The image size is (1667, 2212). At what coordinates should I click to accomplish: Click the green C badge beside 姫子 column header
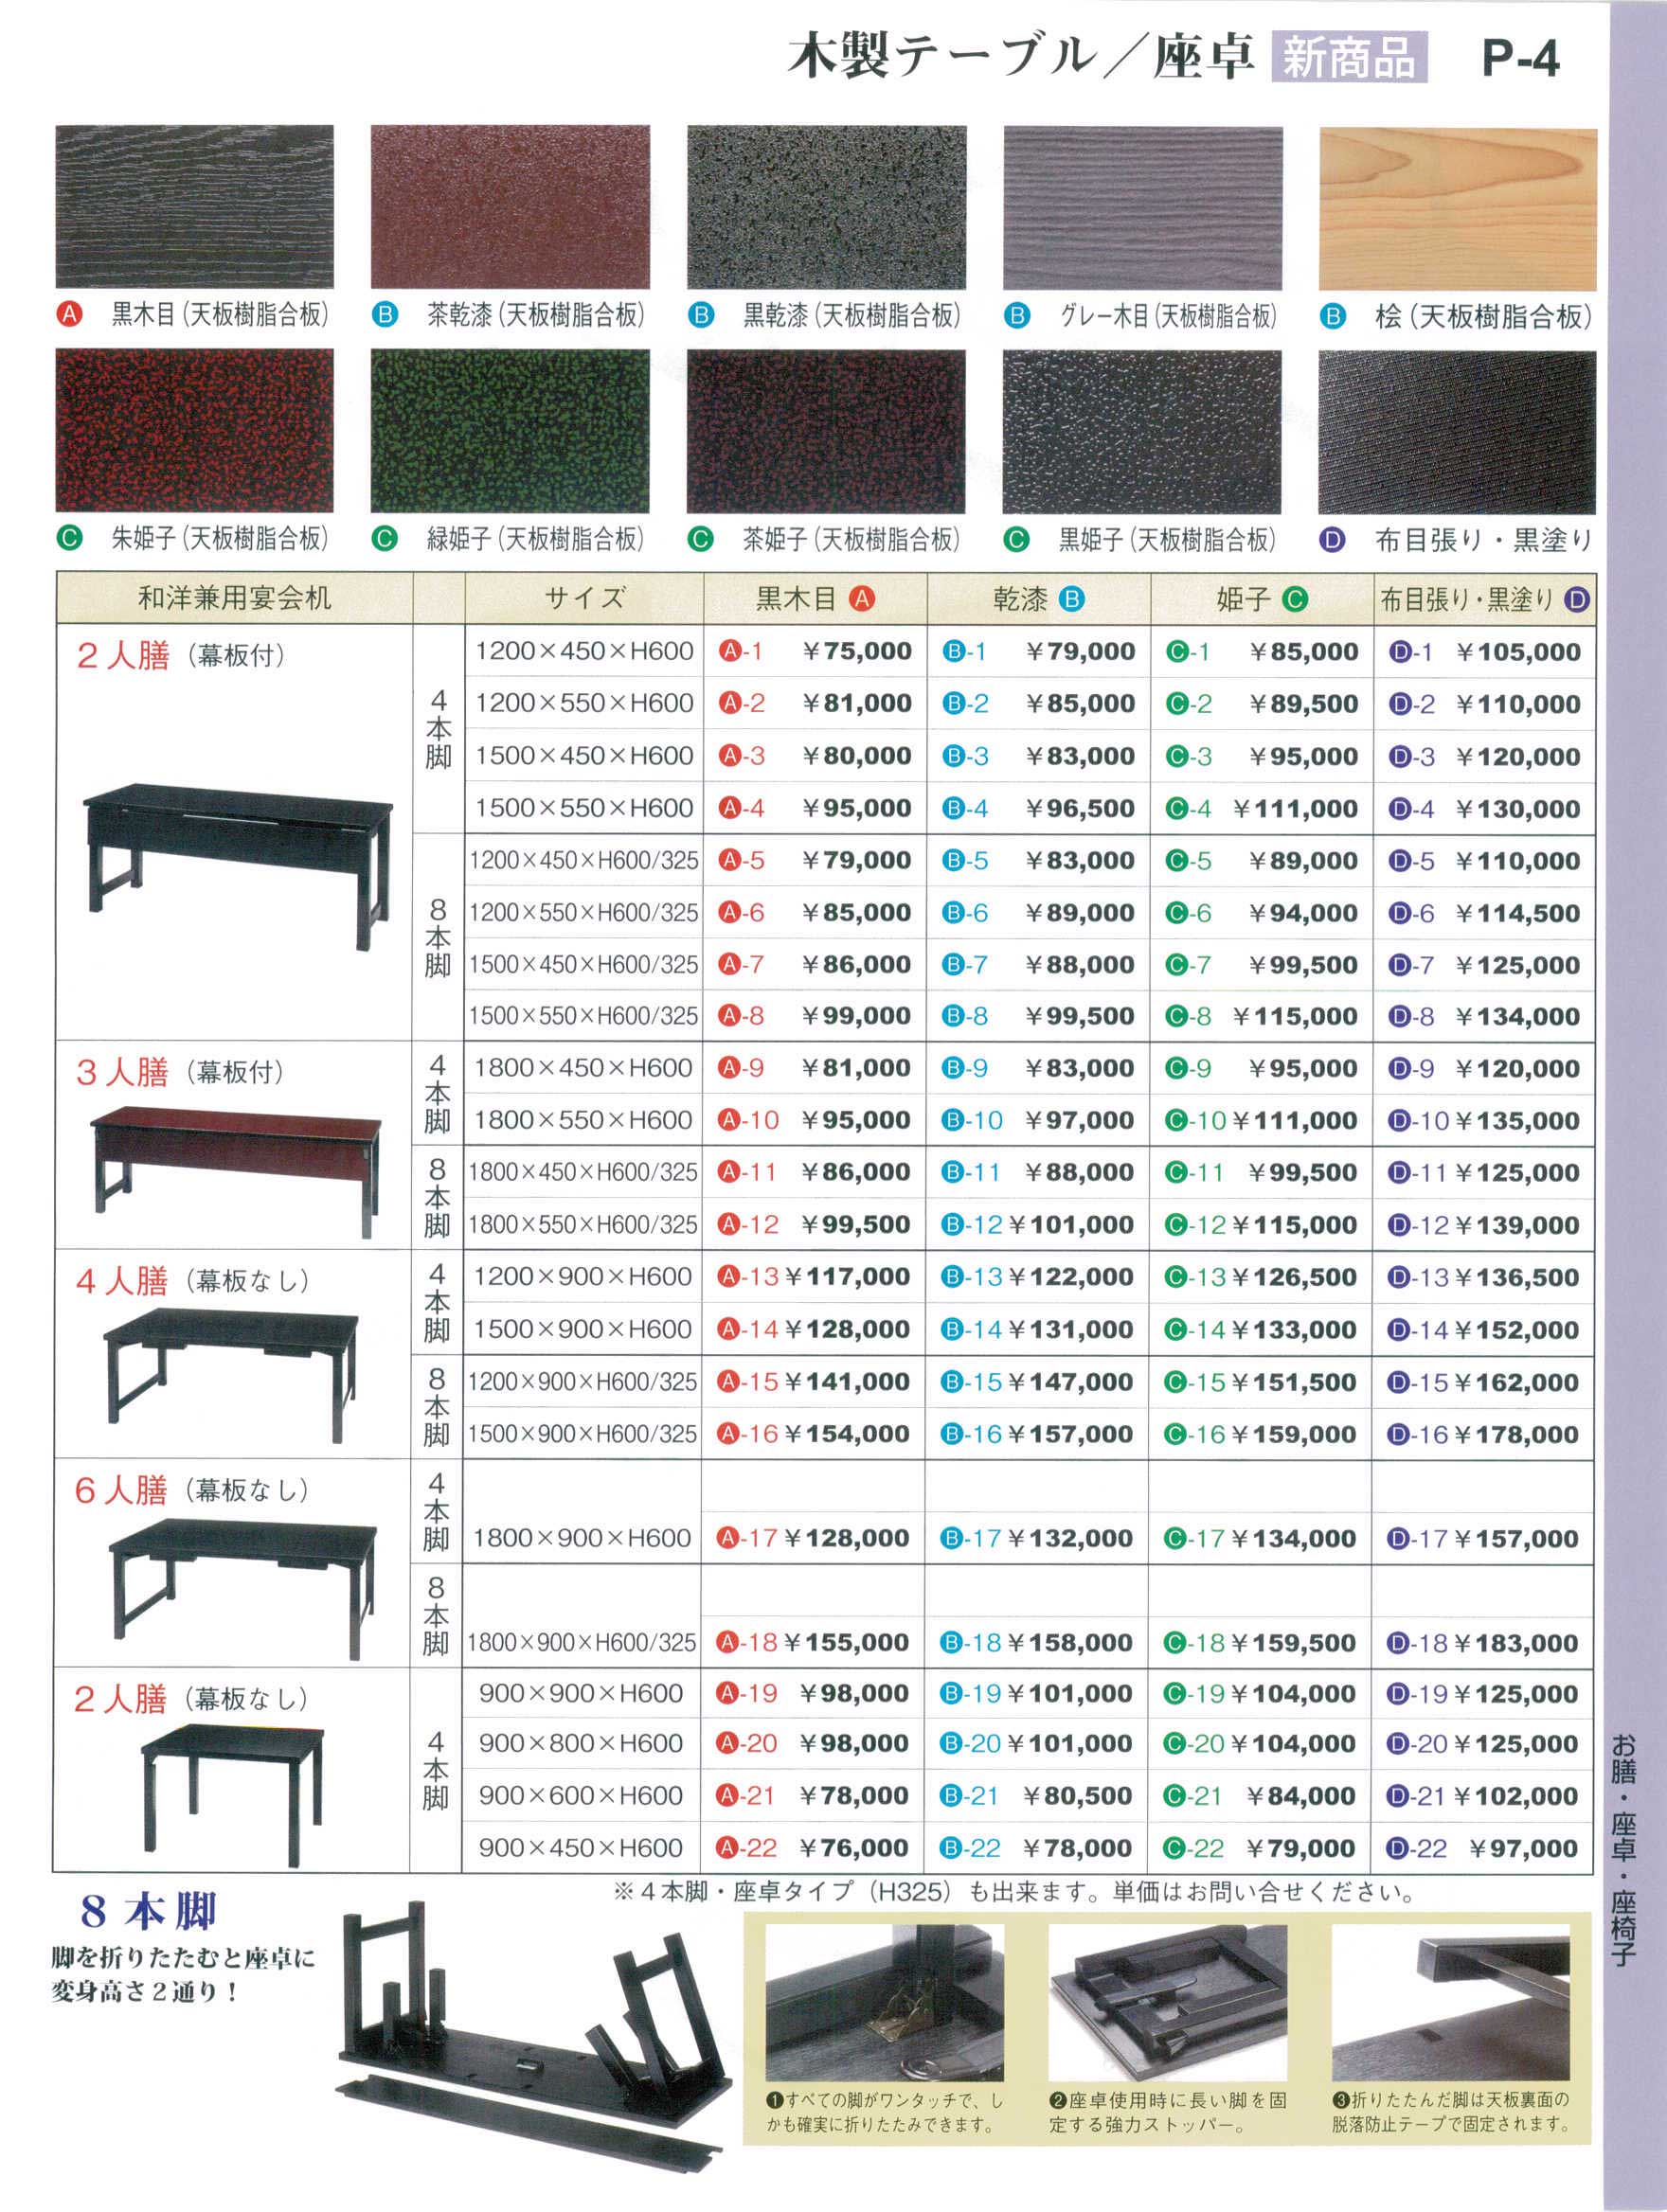[1294, 599]
